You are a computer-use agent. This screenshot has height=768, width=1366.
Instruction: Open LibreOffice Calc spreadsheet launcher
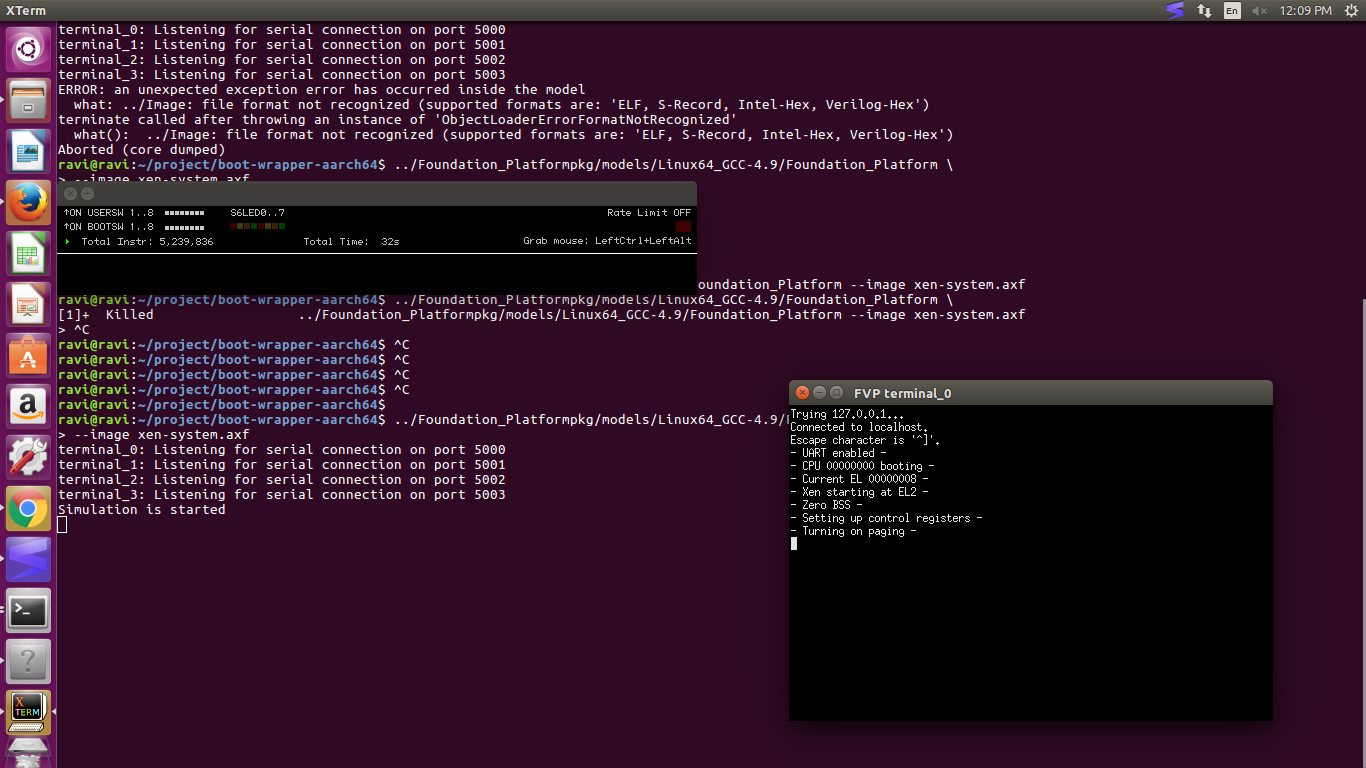[28, 253]
